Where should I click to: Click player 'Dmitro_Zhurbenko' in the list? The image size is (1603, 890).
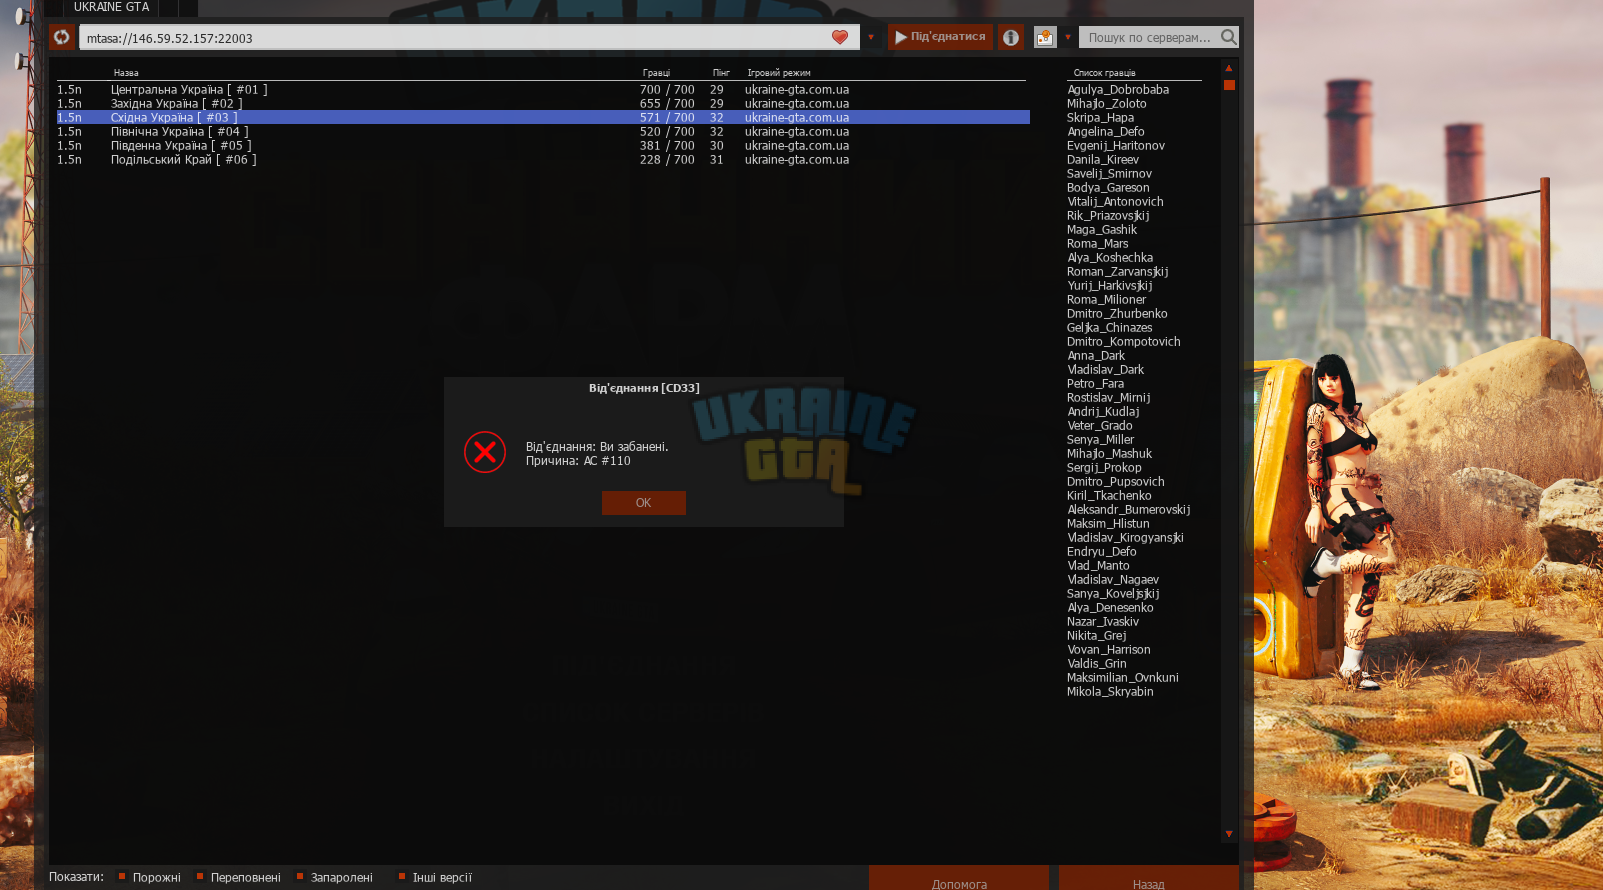1117,313
